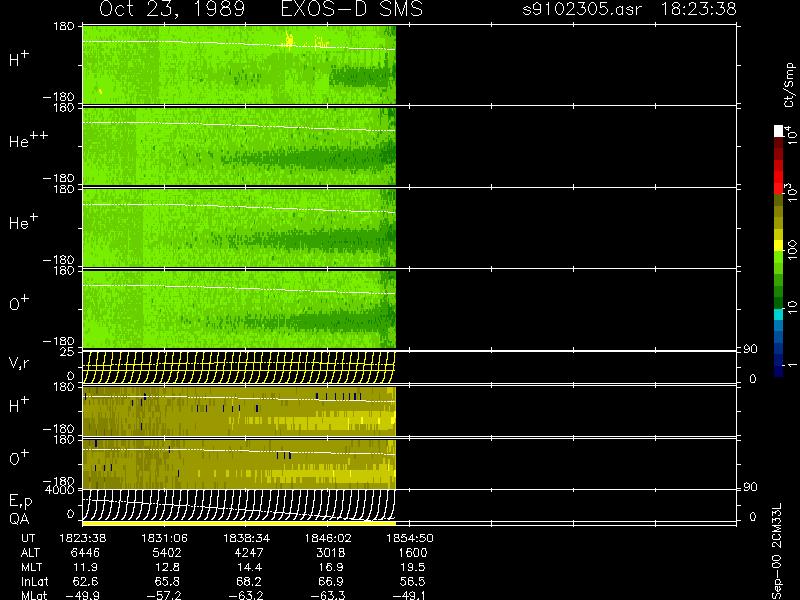Pick the white swatch atop the color bar

779,131
